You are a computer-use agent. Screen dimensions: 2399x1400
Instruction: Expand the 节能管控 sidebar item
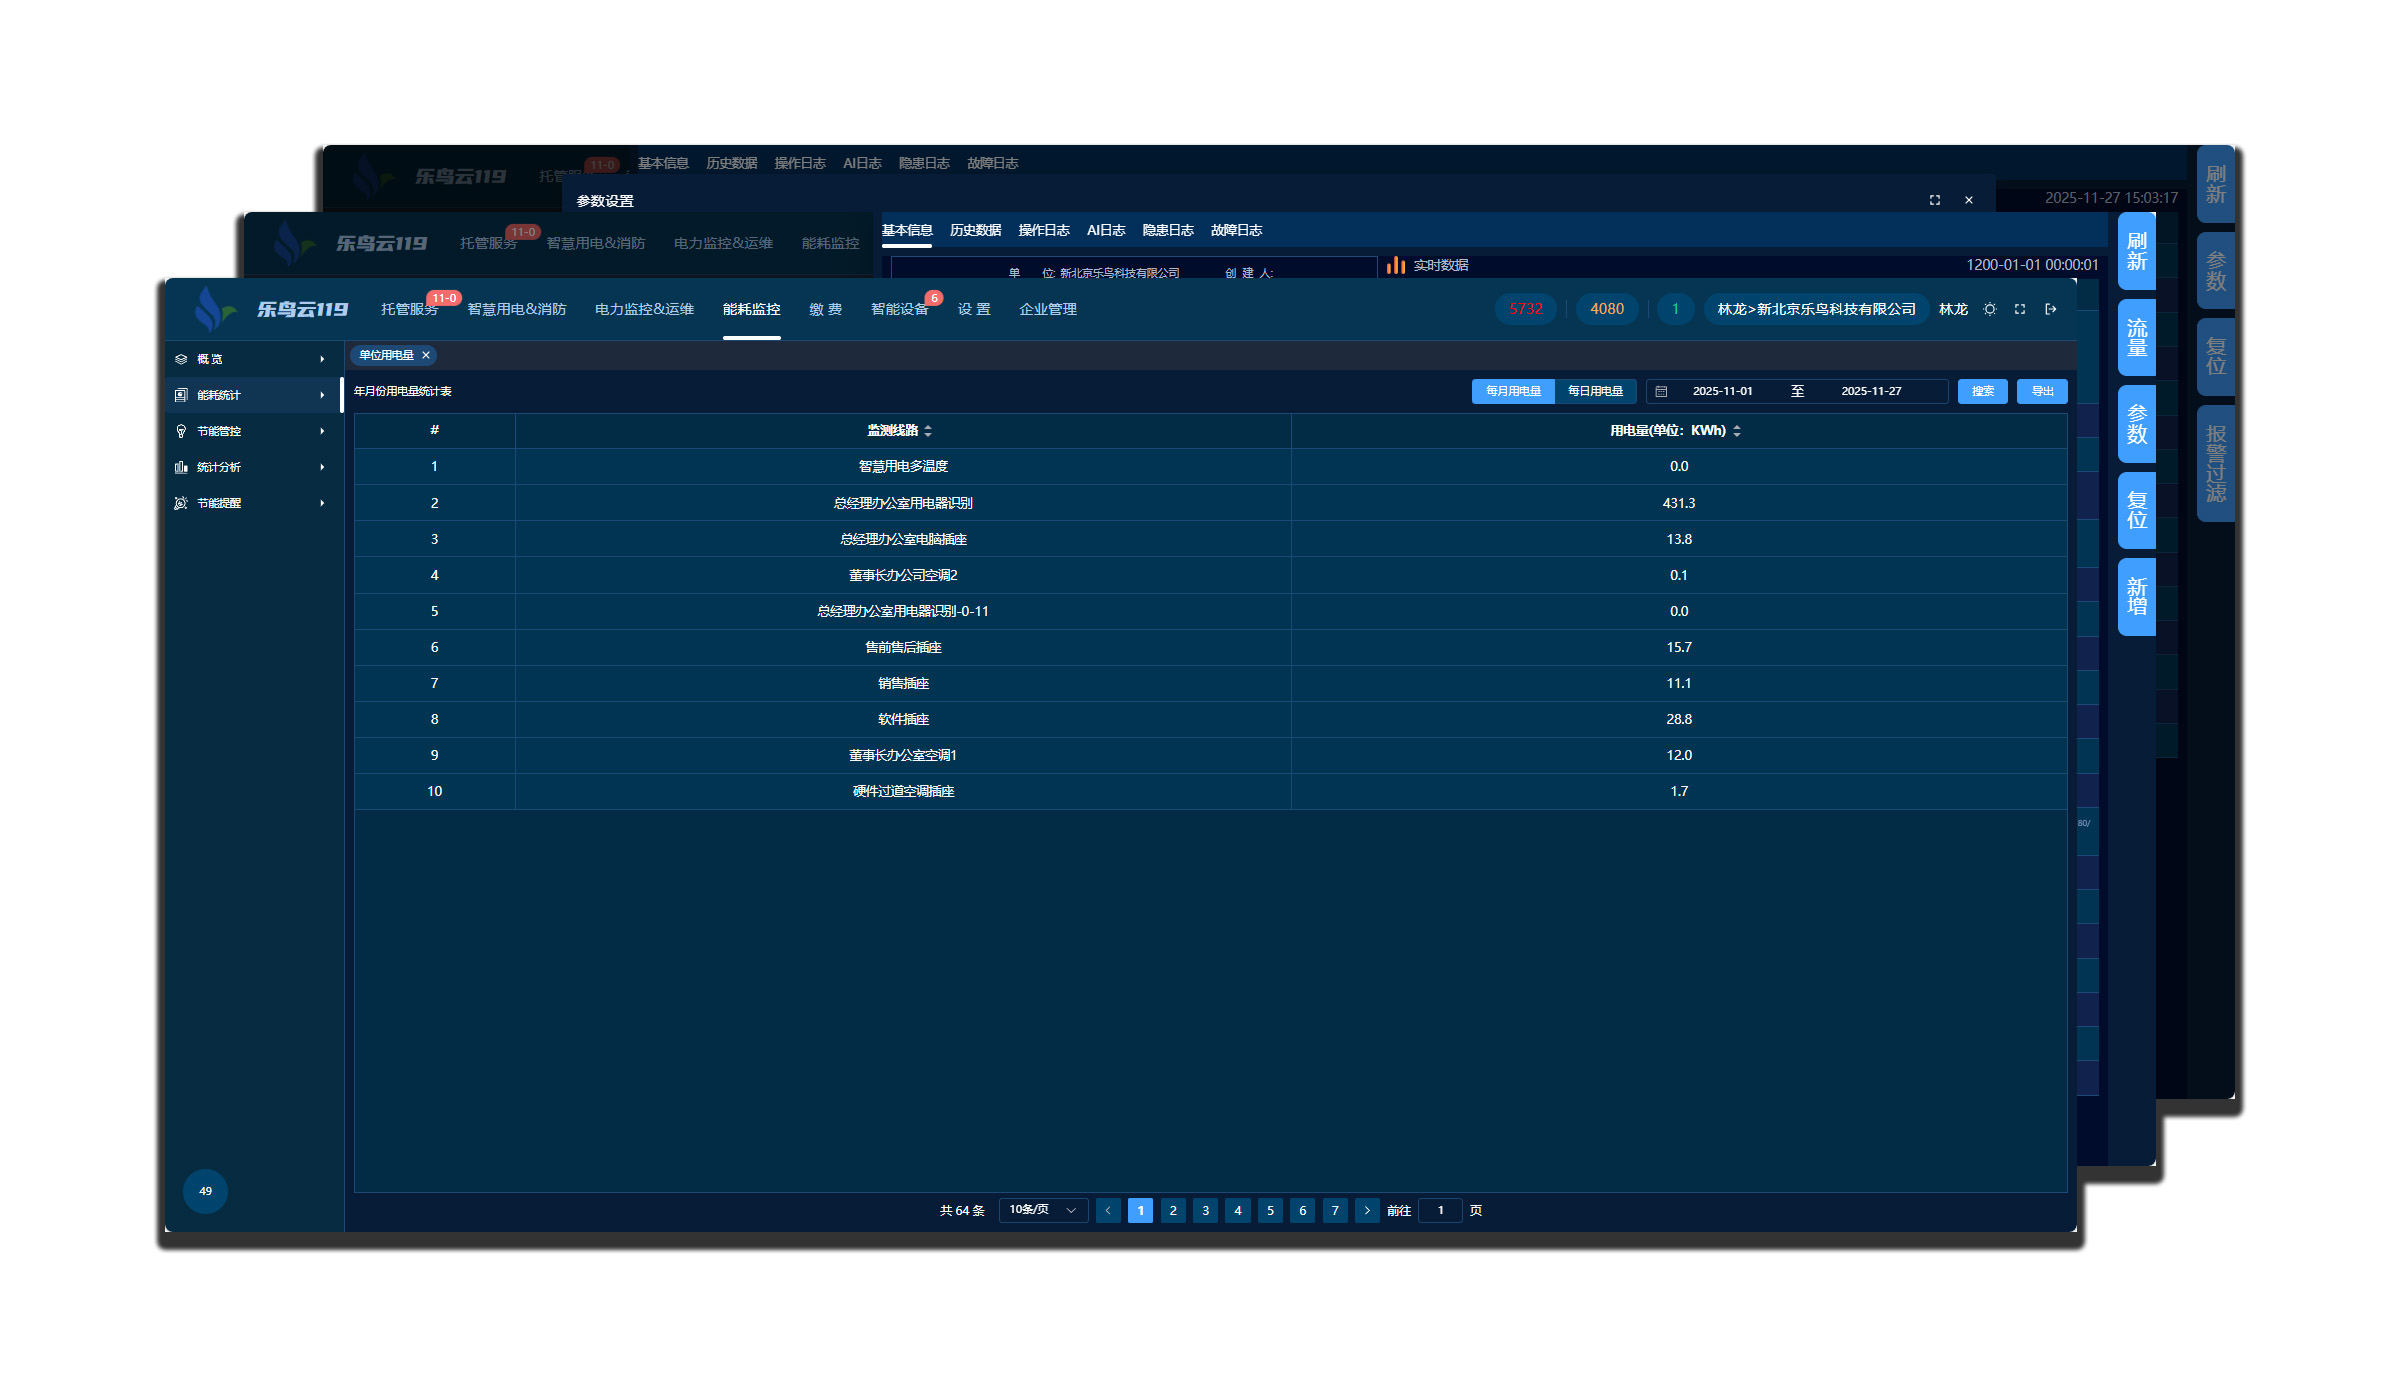252,431
